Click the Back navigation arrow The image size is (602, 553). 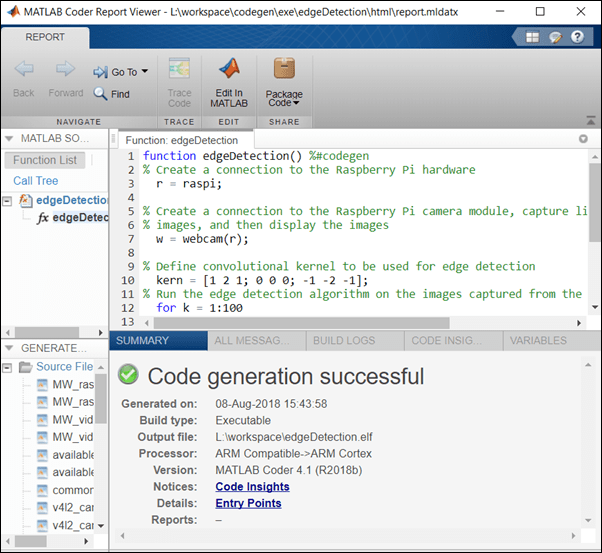click(x=23, y=70)
